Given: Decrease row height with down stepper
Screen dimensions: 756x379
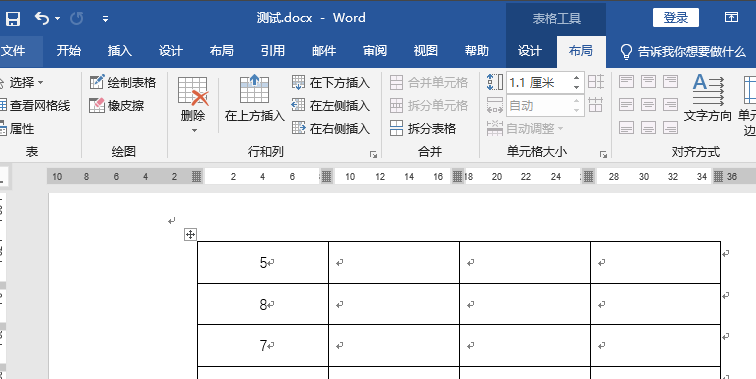Looking at the screenshot, I should (577, 87).
